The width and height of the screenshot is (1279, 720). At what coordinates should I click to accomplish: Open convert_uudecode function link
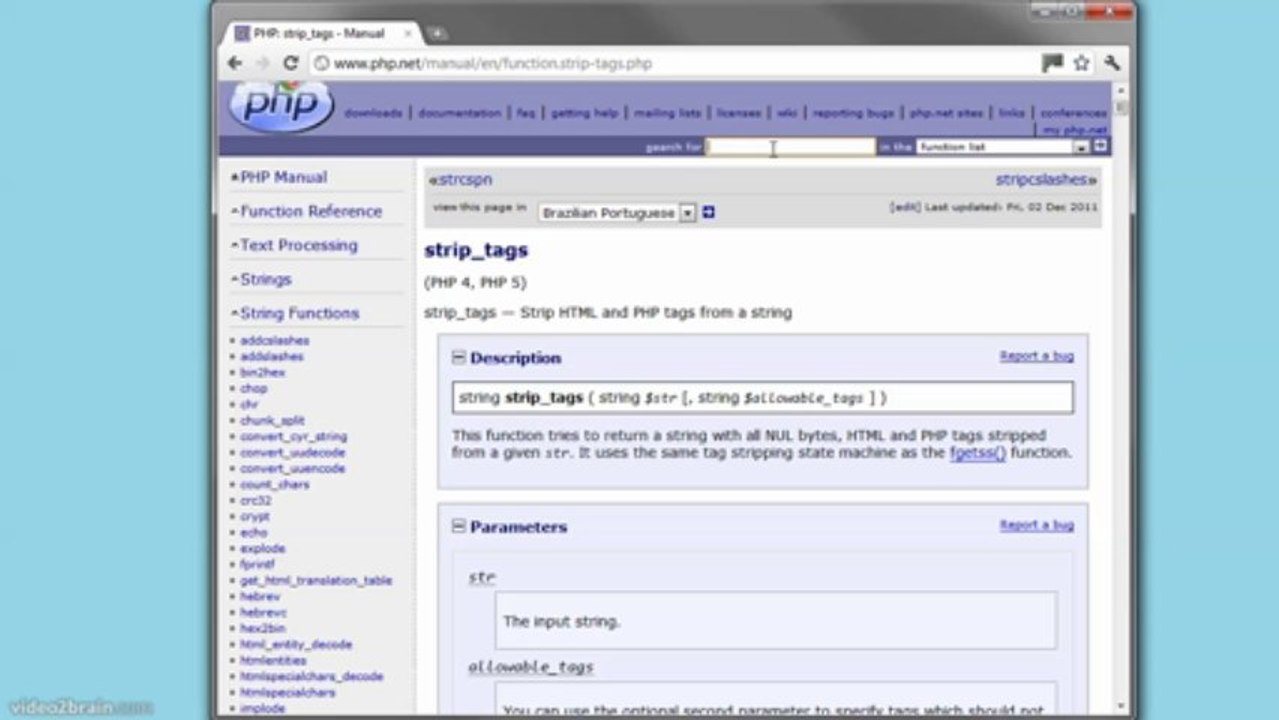(292, 453)
